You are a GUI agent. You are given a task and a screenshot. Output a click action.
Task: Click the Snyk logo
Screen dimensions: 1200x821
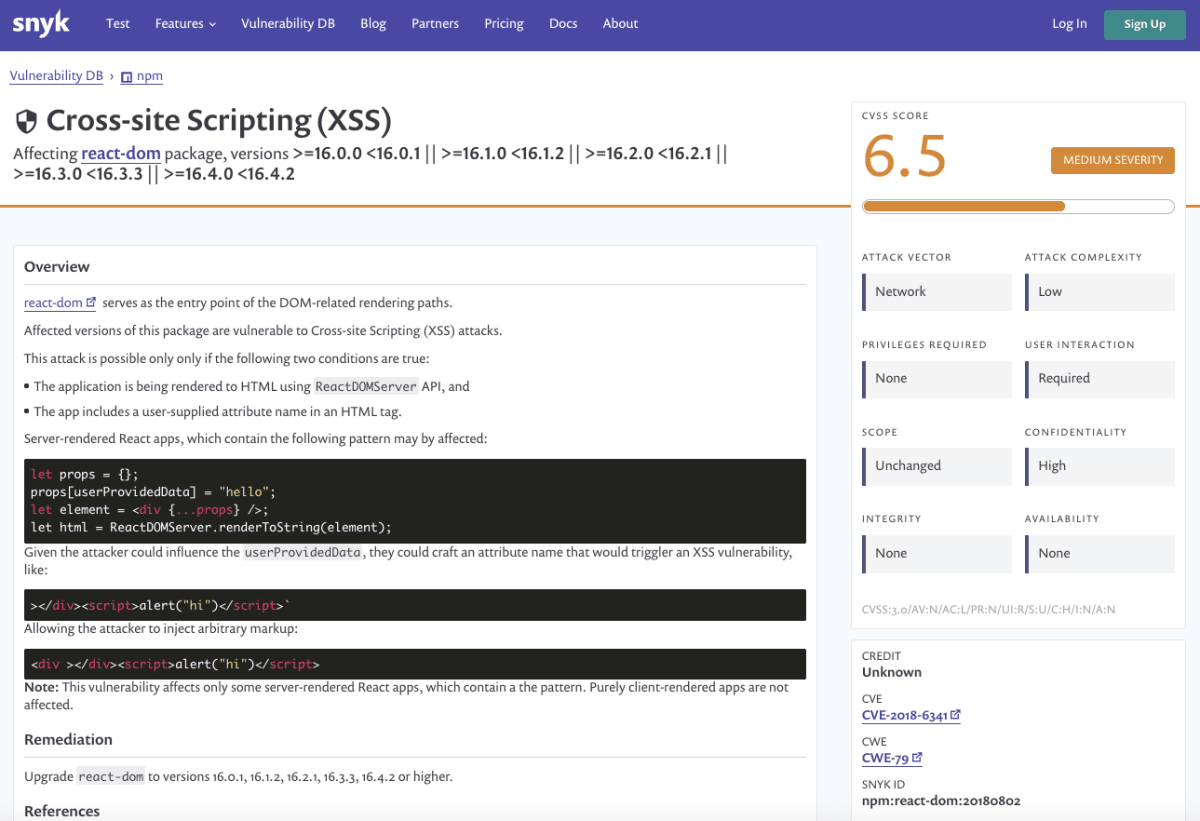40,23
